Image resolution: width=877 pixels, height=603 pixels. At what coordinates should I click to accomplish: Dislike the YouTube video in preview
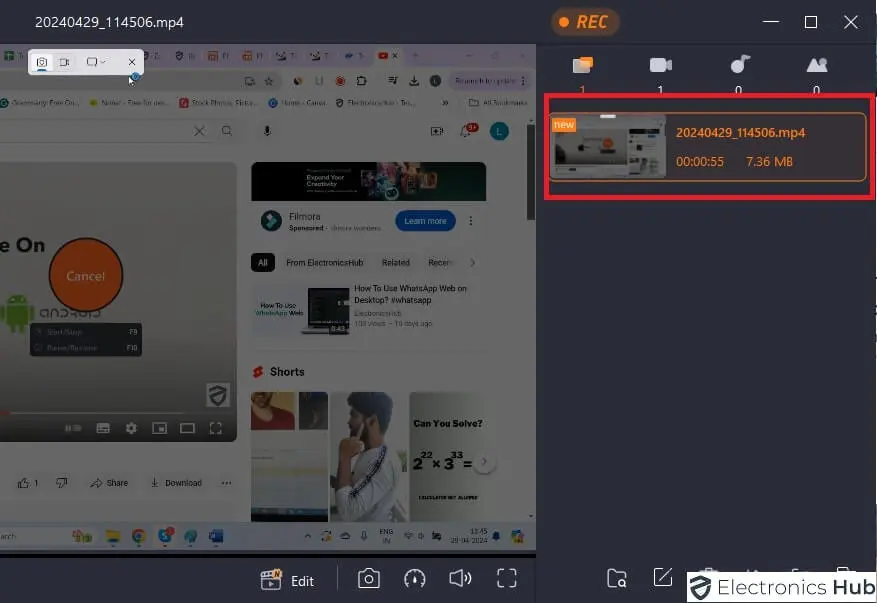61,483
